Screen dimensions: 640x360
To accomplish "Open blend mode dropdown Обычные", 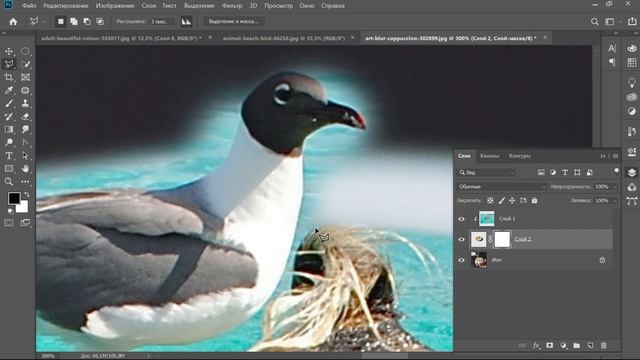I will point(502,187).
